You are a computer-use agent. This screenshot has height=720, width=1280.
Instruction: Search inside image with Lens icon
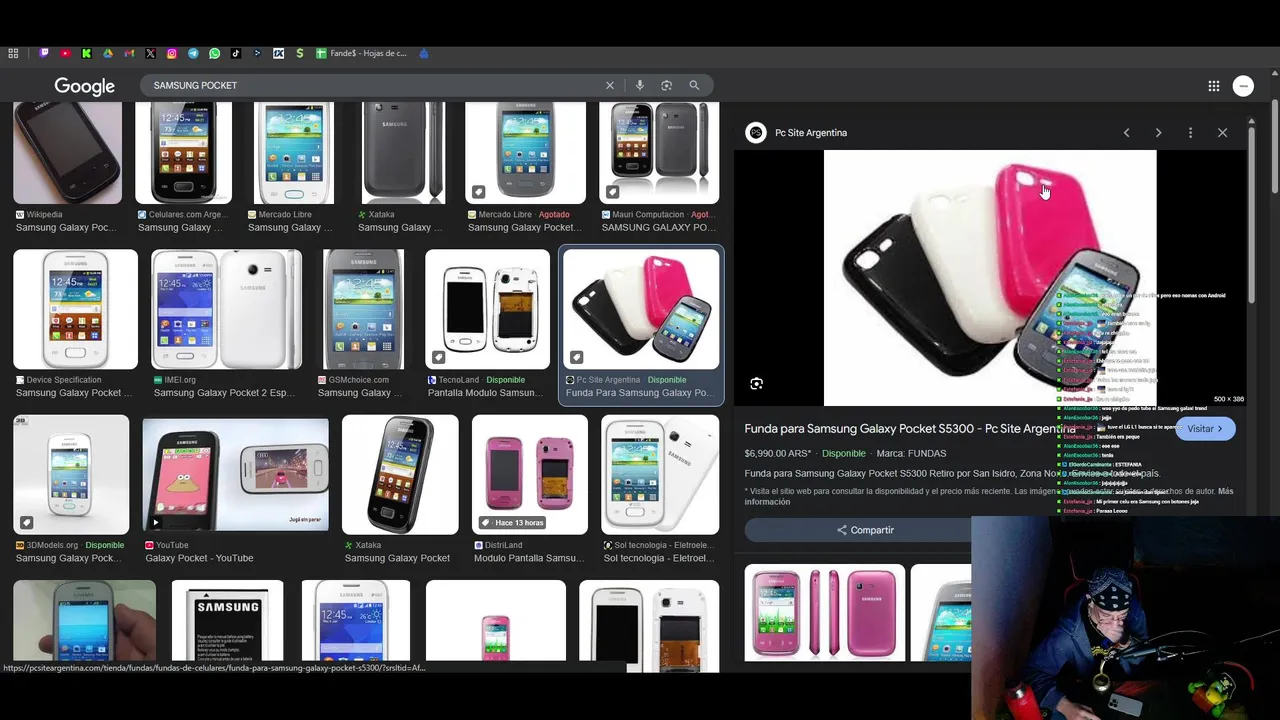[757, 383]
